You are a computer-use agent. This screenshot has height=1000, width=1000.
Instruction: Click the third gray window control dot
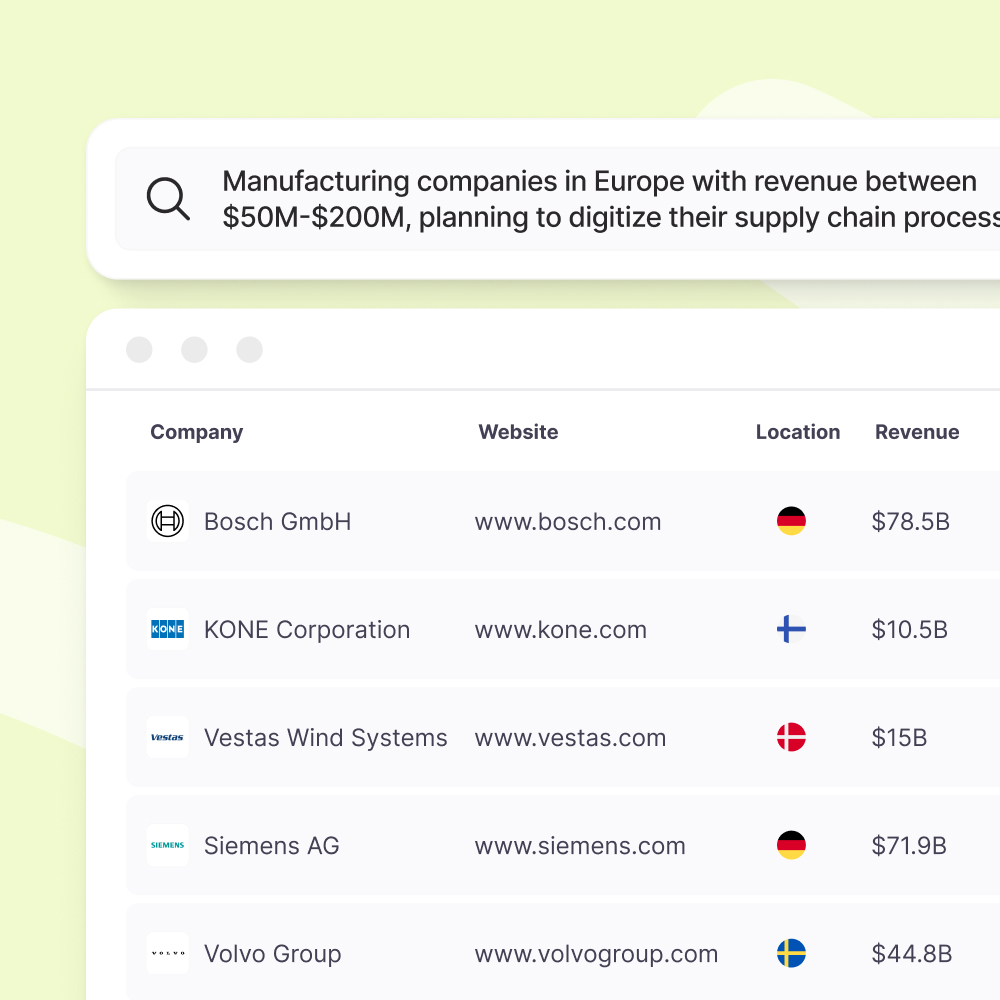pyautogui.click(x=249, y=349)
